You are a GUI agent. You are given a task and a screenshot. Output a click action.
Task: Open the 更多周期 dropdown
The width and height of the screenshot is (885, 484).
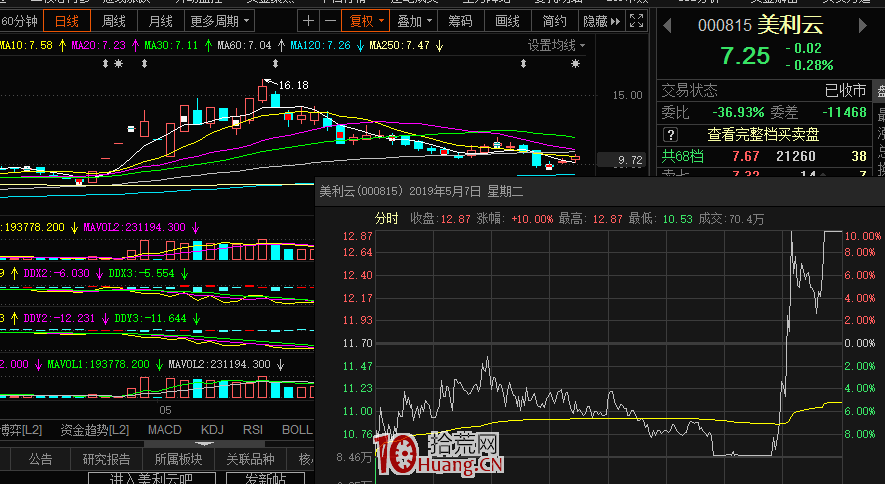click(x=217, y=21)
